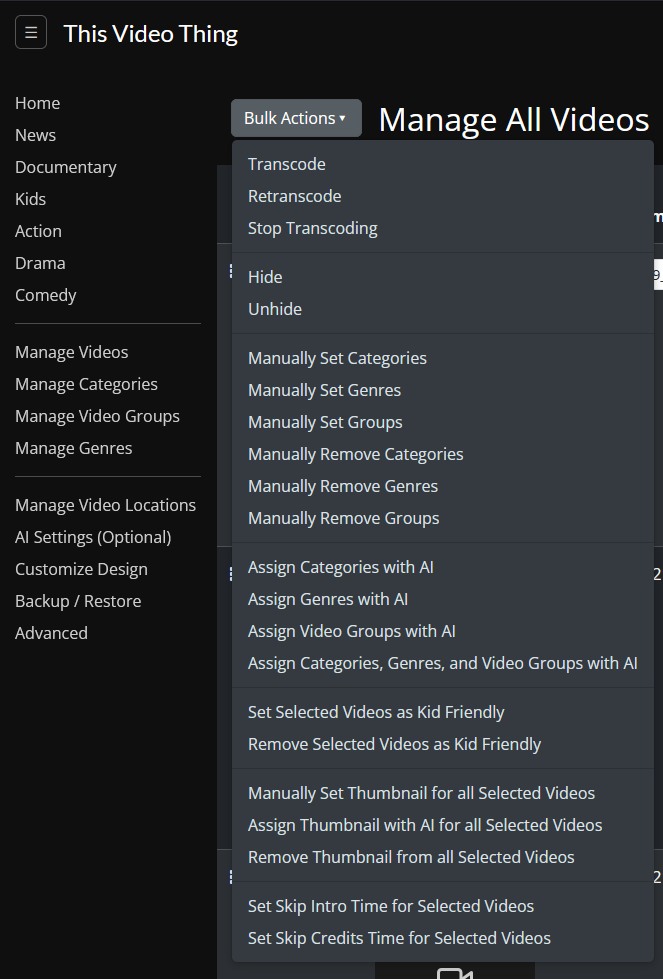663x979 pixels.
Task: Open Customize Design in sidebar
Action: click(81, 569)
